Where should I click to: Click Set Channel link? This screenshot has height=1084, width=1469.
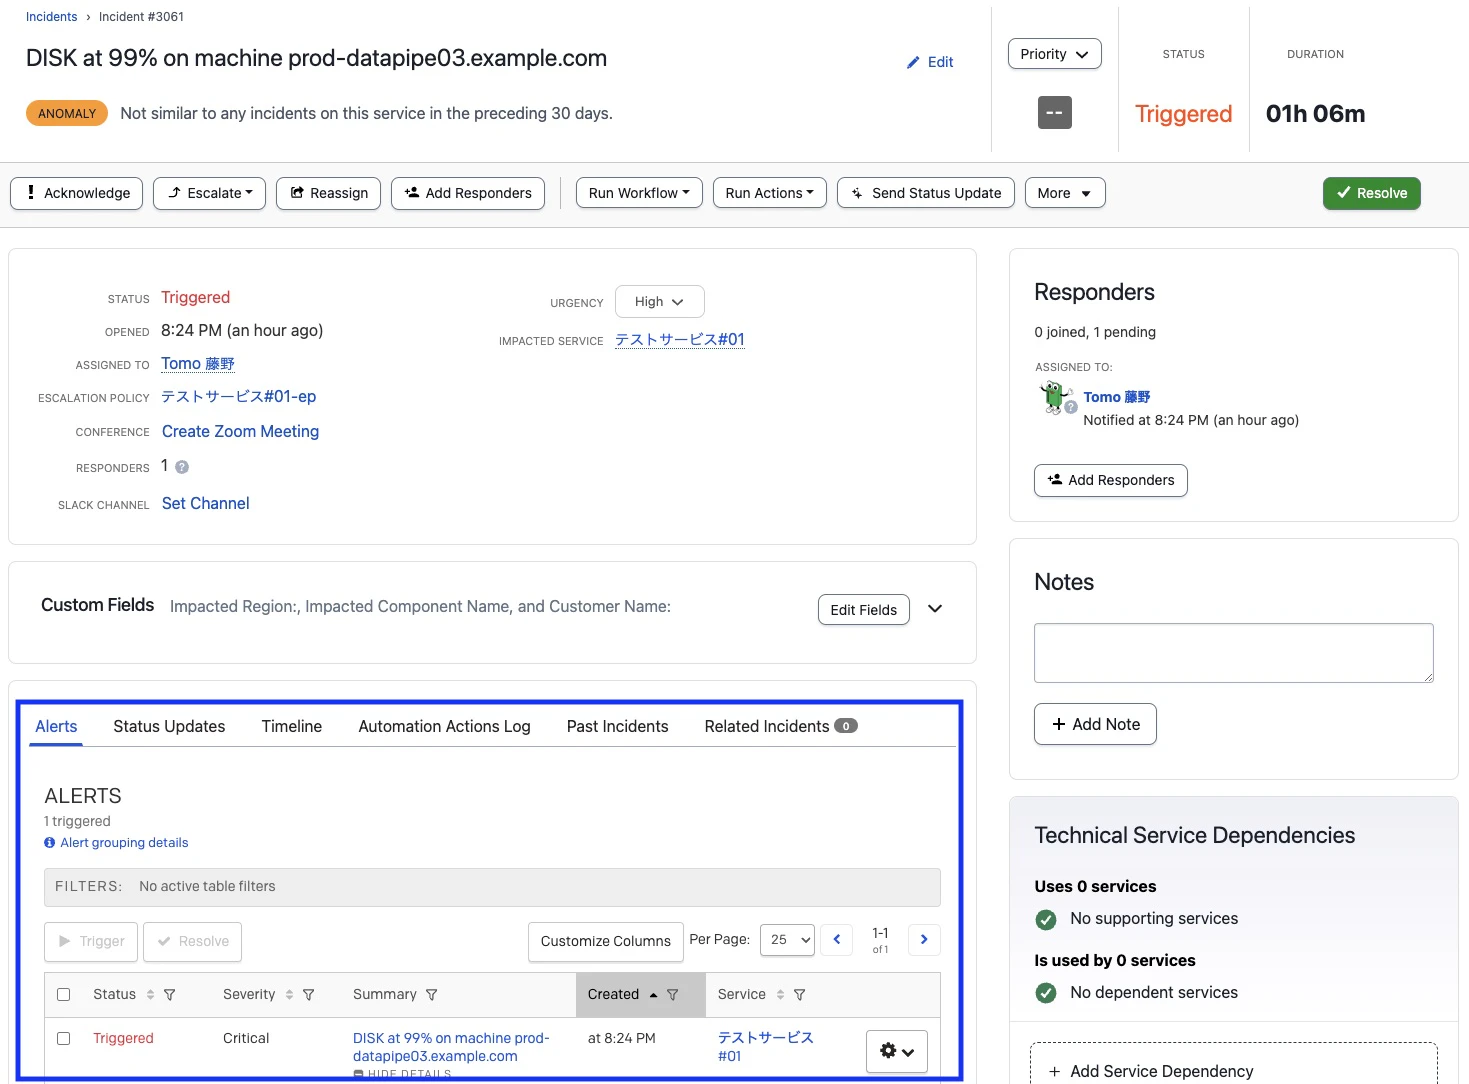(206, 504)
